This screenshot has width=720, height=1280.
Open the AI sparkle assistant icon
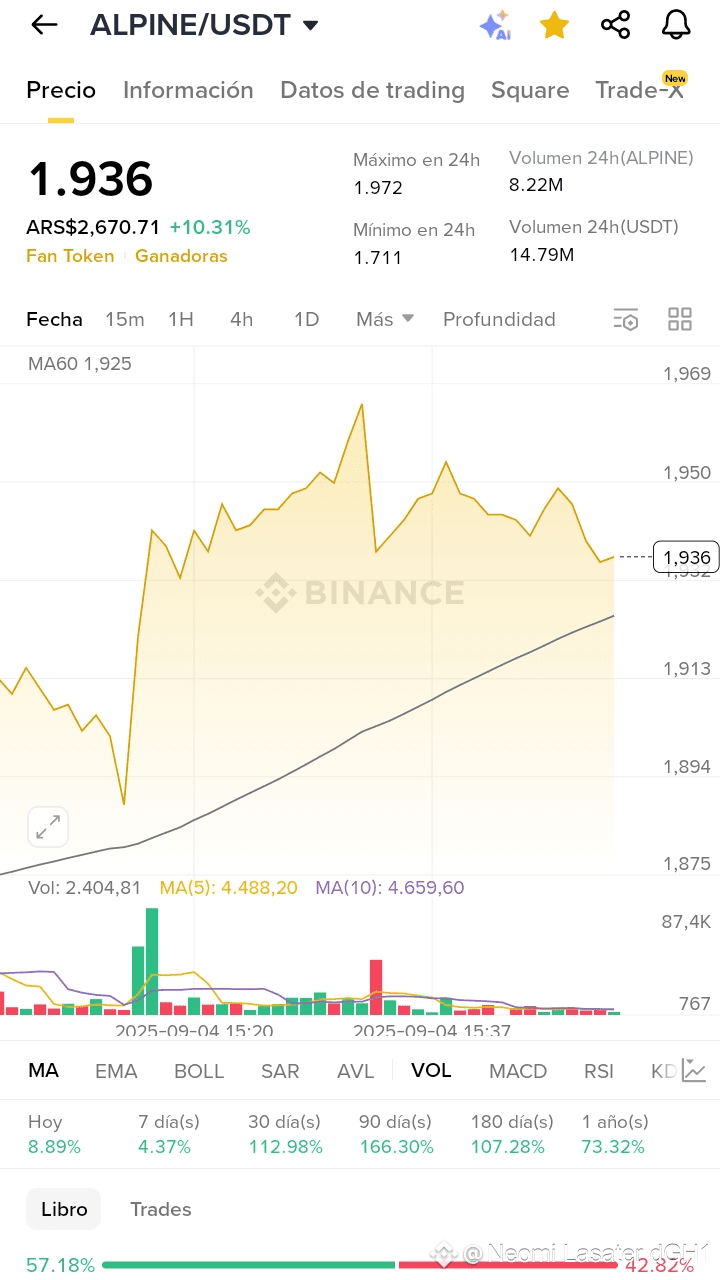pyautogui.click(x=495, y=25)
